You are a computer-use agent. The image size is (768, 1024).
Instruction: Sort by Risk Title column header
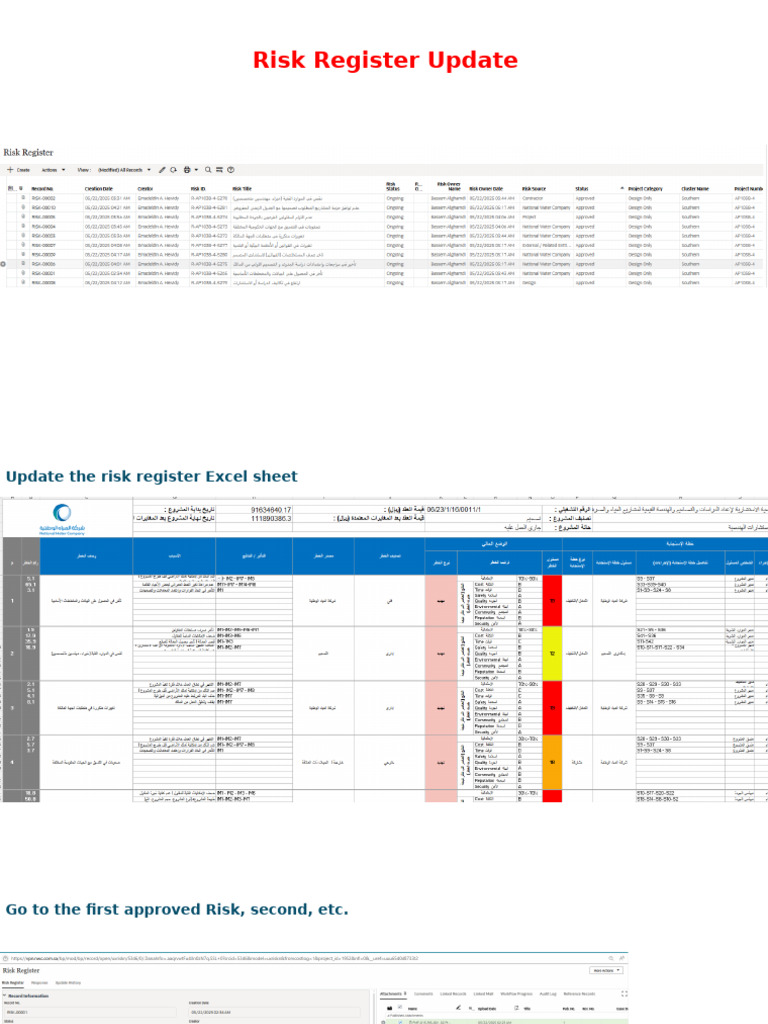242,189
